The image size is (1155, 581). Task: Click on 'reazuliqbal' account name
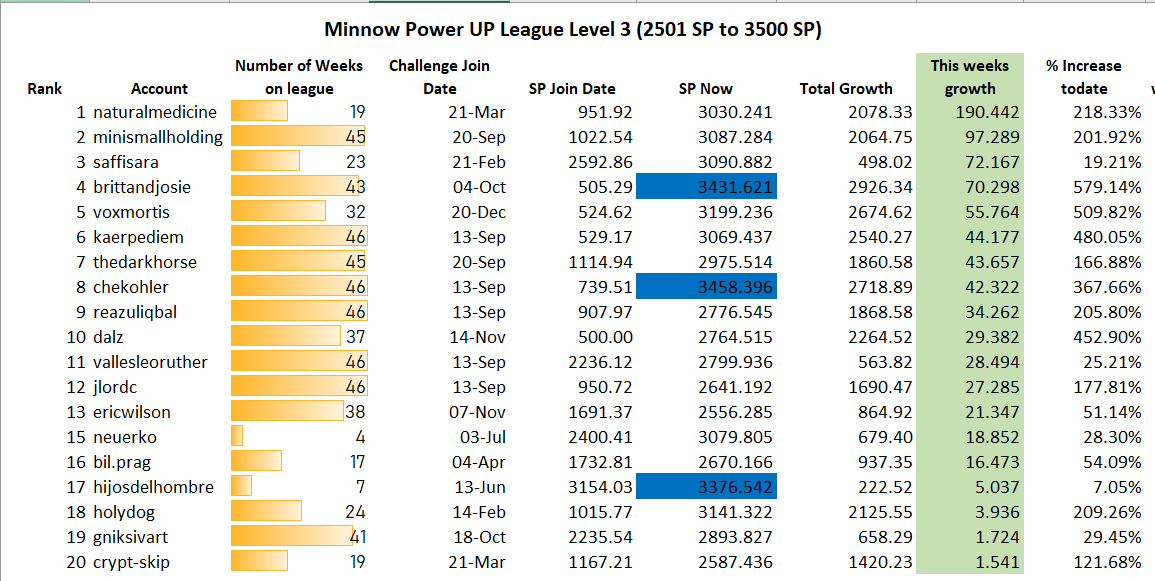click(x=135, y=312)
